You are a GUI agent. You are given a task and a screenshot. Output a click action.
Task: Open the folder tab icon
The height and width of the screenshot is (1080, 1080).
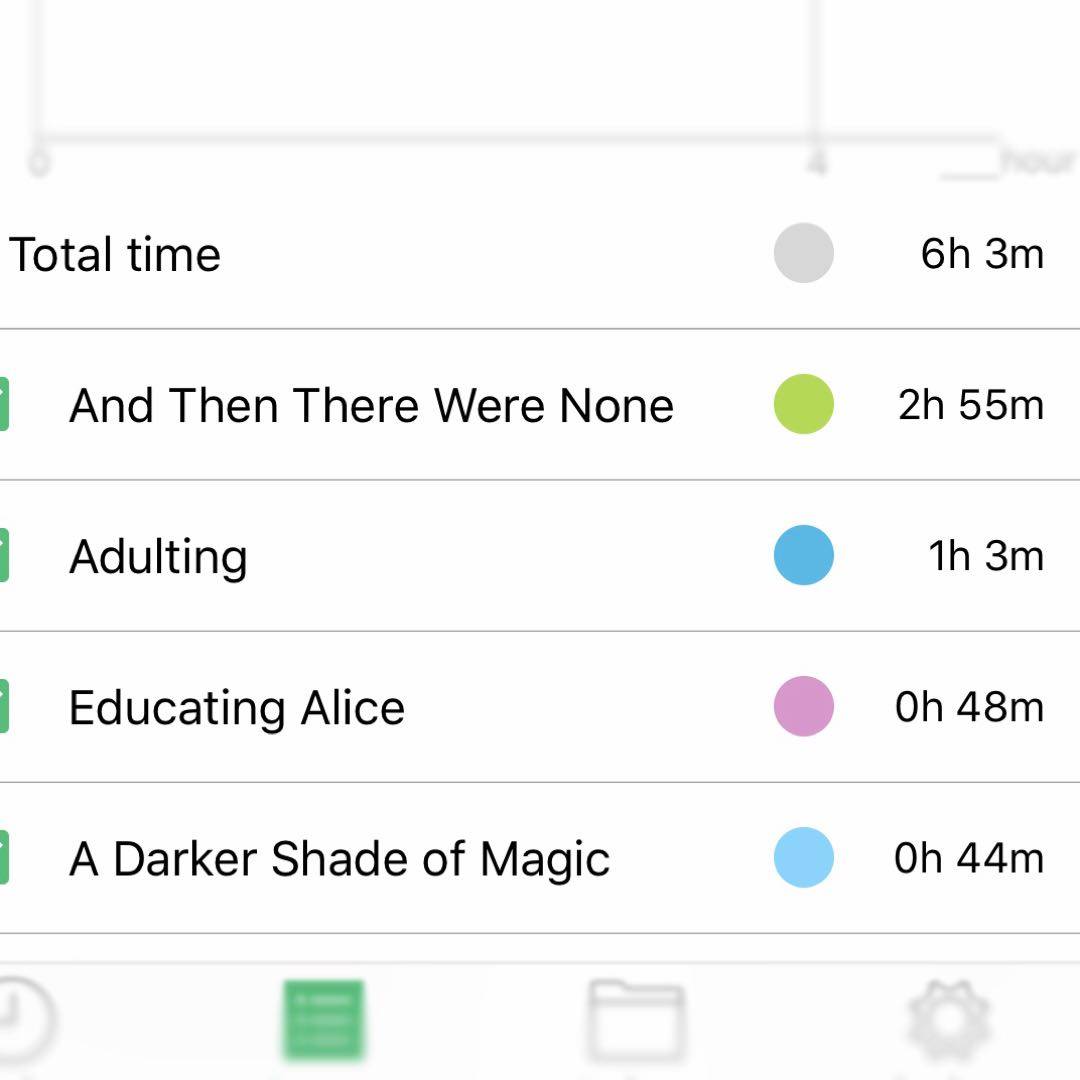click(636, 1022)
